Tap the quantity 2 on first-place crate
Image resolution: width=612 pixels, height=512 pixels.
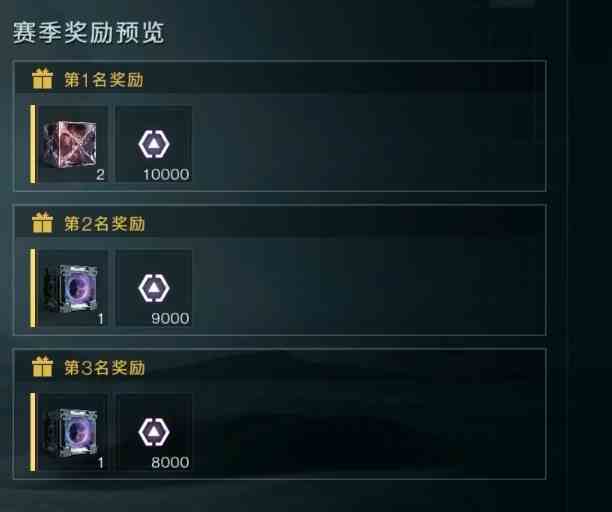pos(100,175)
